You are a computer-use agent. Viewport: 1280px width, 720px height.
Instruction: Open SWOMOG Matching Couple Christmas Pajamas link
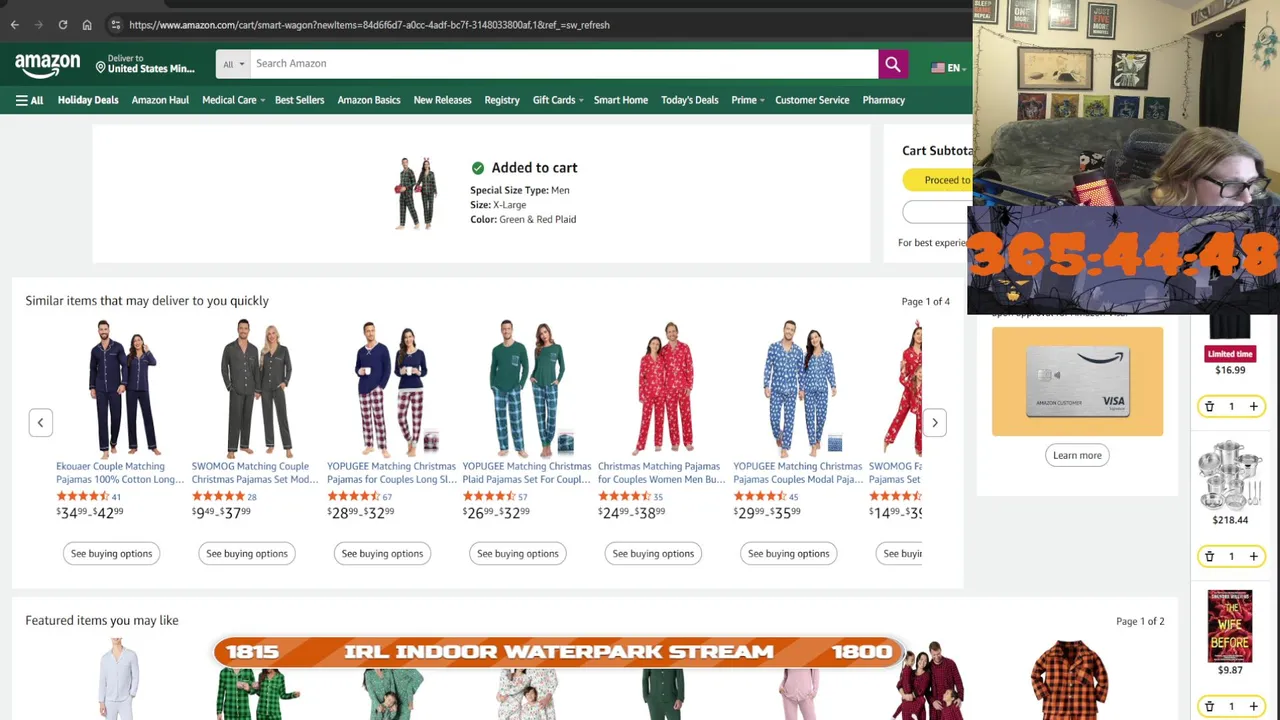(255, 472)
